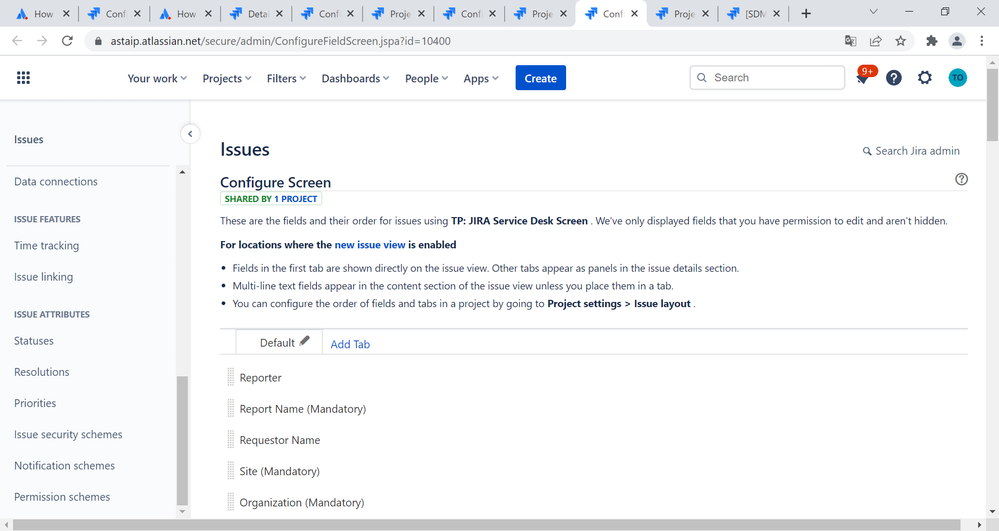Click the Create button
999x531 pixels.
pyautogui.click(x=540, y=78)
